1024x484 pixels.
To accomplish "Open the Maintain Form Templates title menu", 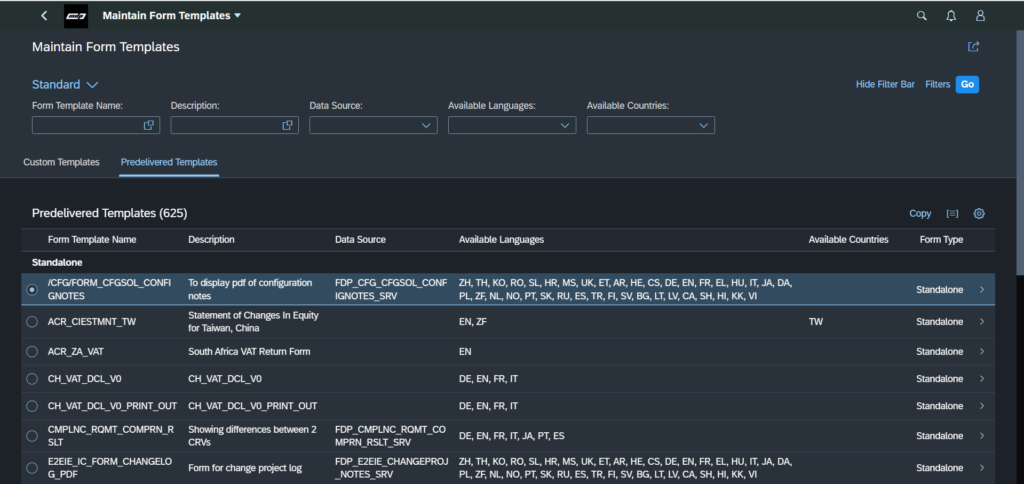I will (172, 16).
